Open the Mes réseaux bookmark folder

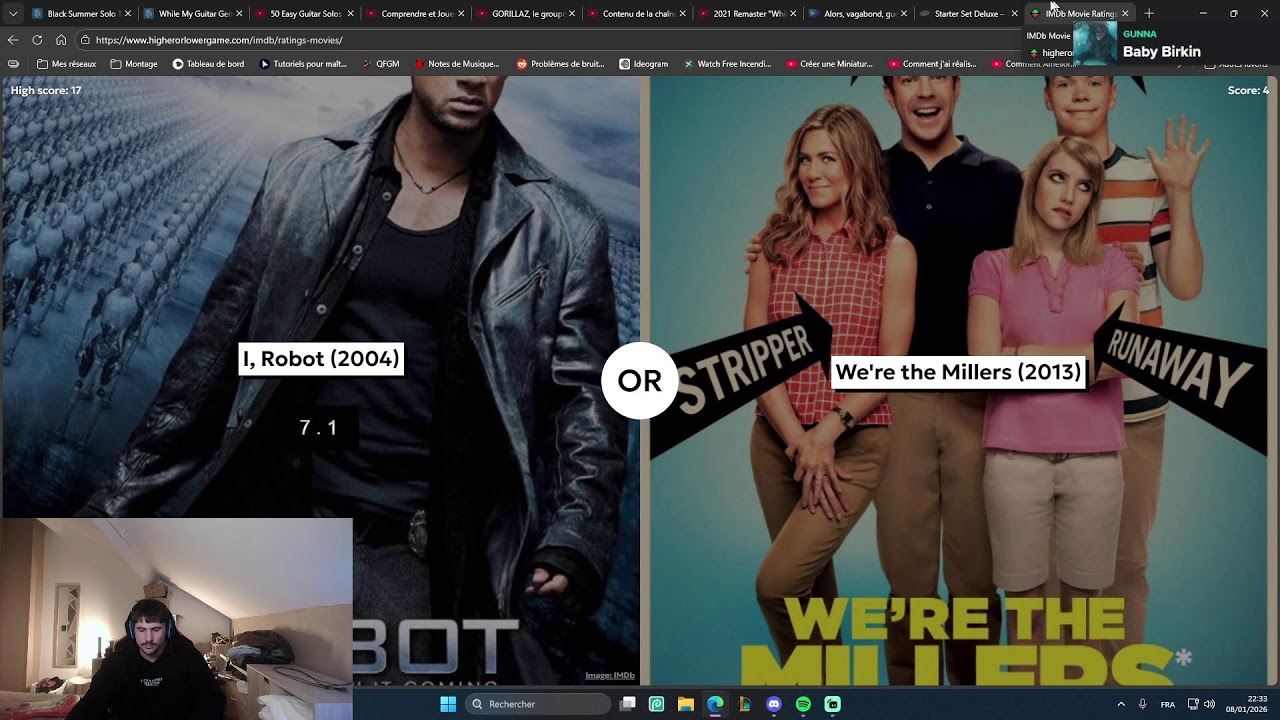66,64
